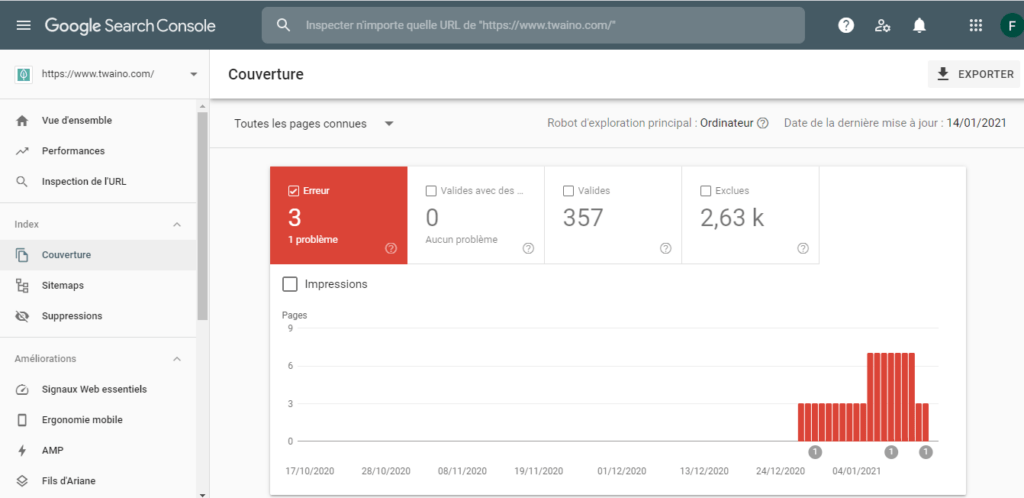
Task: Uncheck the Erreur checkbox
Action: pos(293,191)
